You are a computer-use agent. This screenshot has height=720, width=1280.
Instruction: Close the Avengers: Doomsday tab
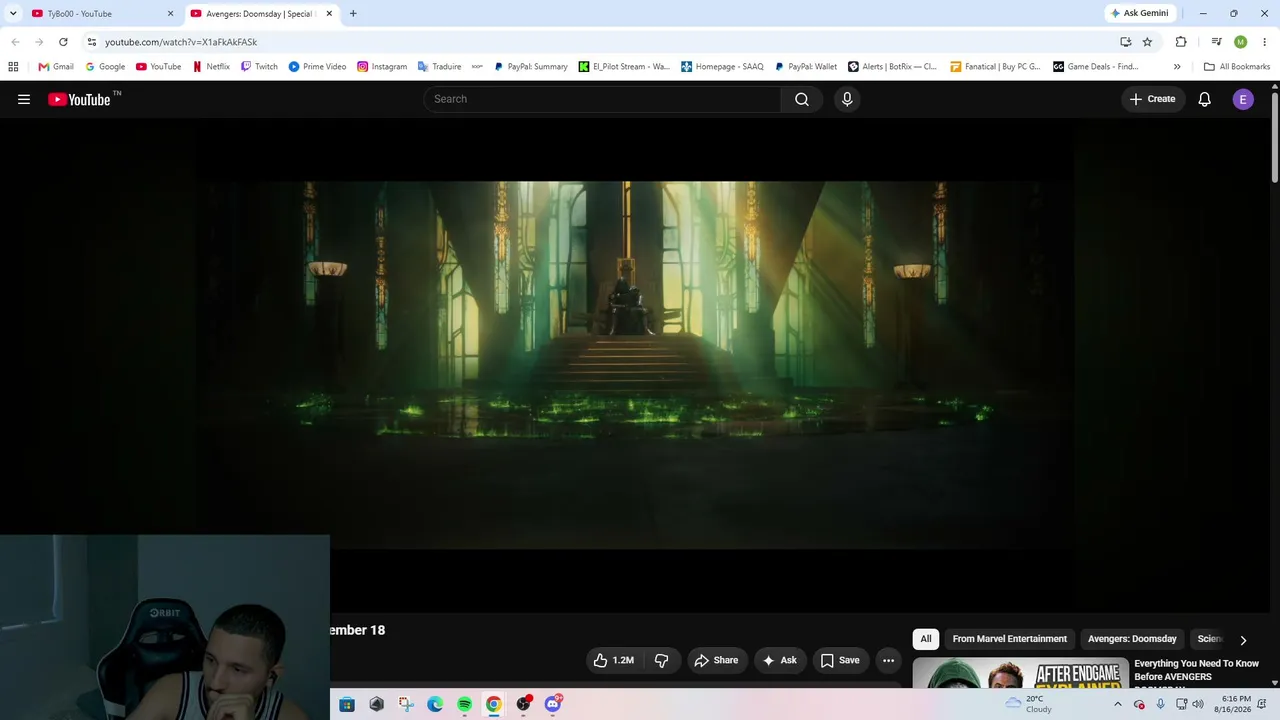click(x=329, y=13)
